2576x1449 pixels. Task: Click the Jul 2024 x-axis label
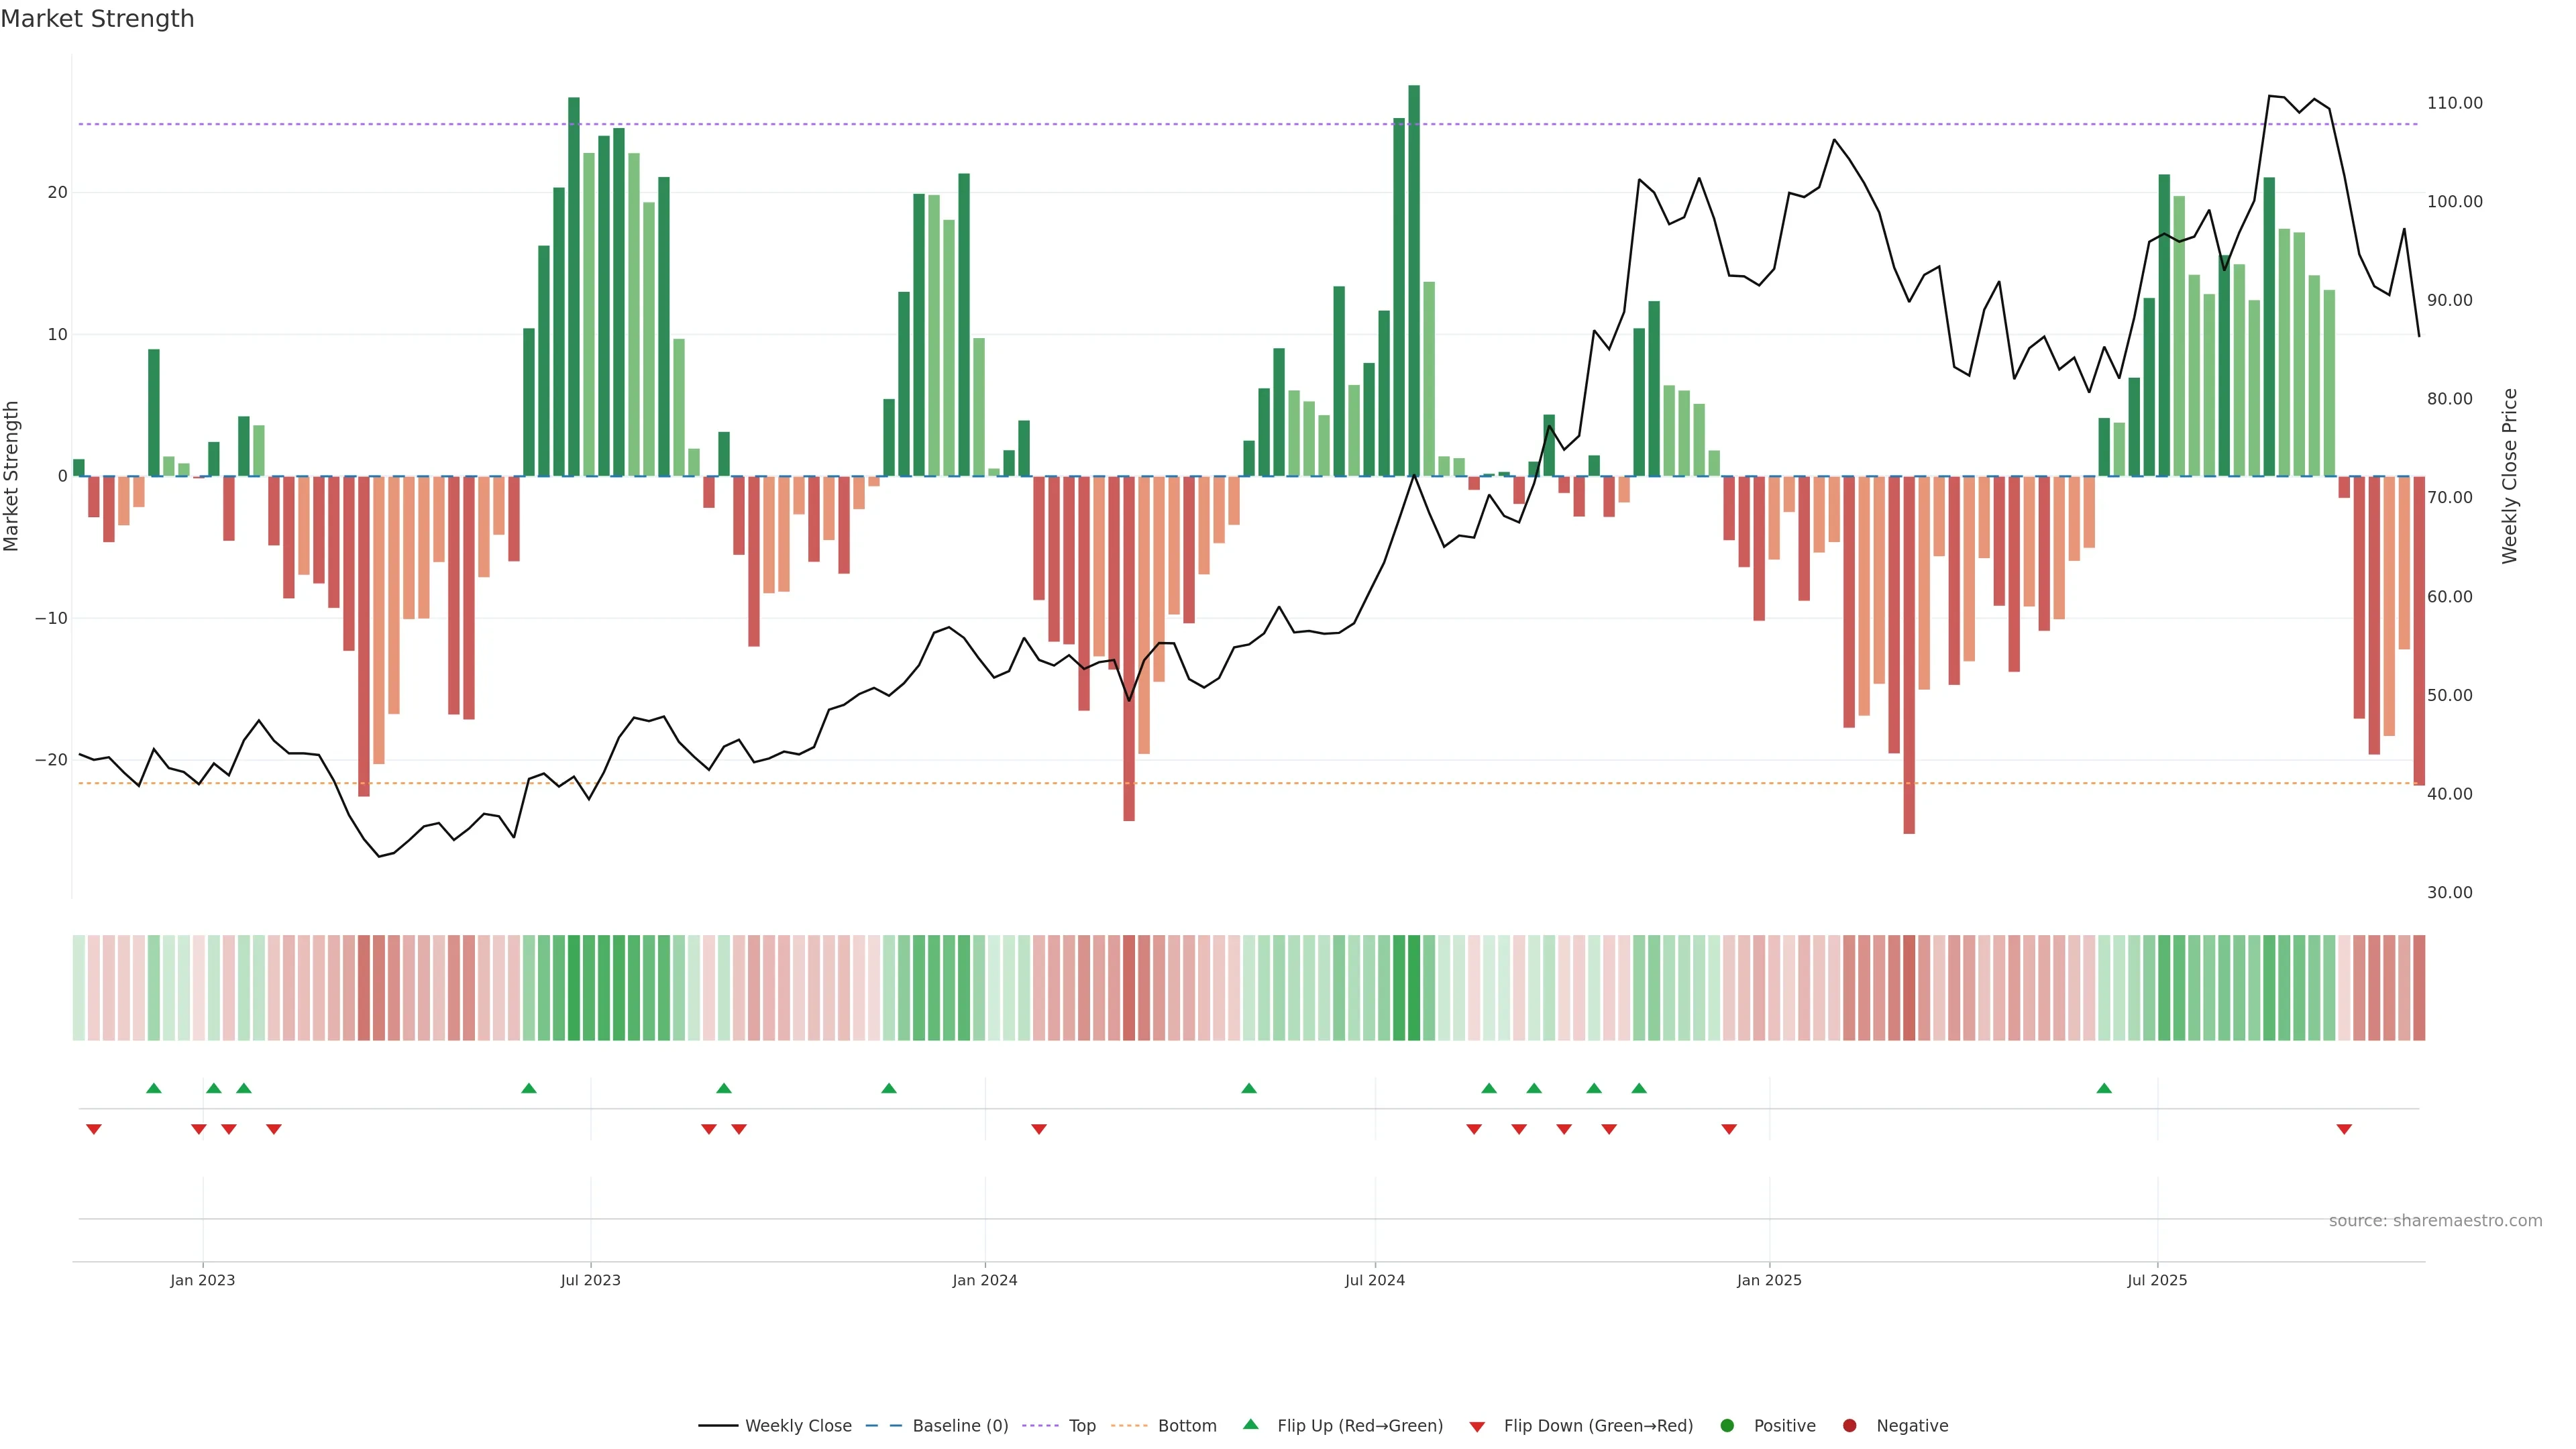[x=1374, y=1280]
